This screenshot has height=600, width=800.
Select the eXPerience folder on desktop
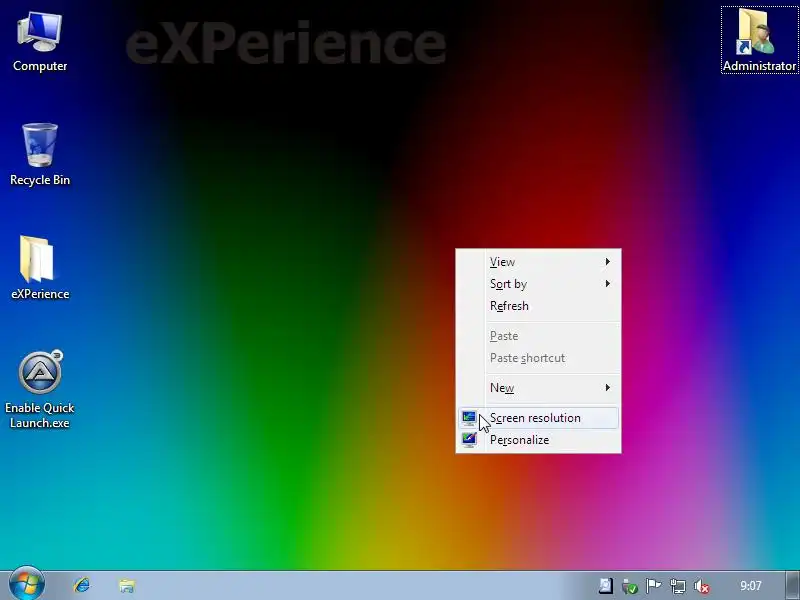(40, 268)
